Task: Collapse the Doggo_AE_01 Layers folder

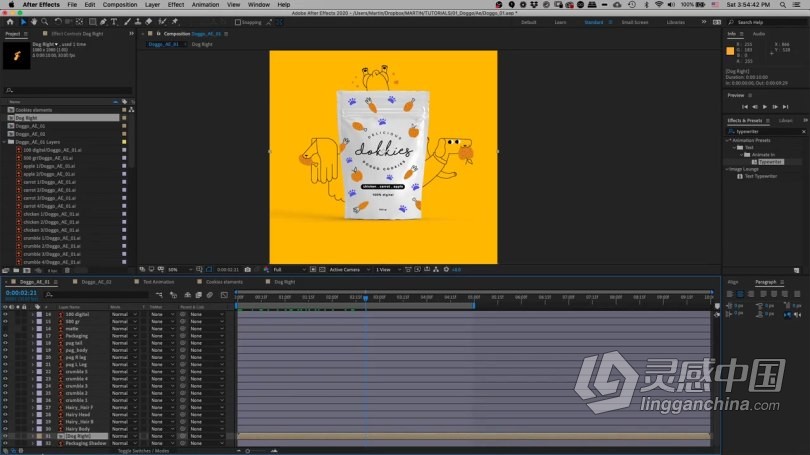Action: pyautogui.click(x=5, y=142)
